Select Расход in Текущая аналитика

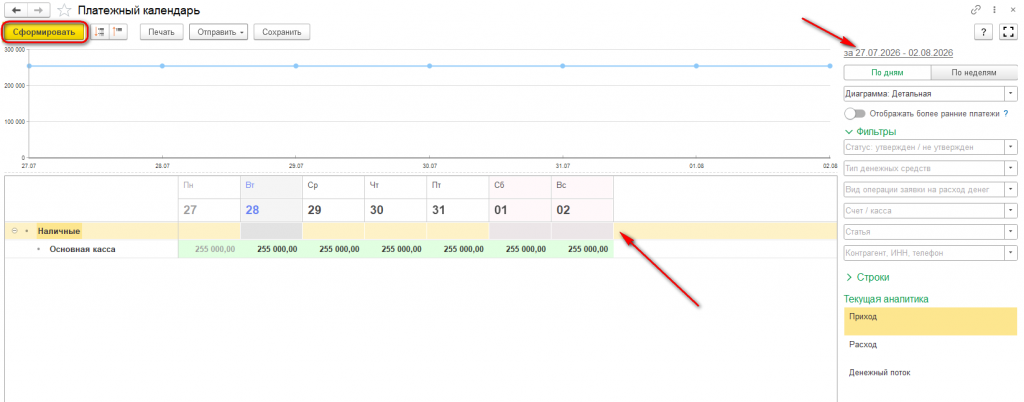[x=863, y=344]
